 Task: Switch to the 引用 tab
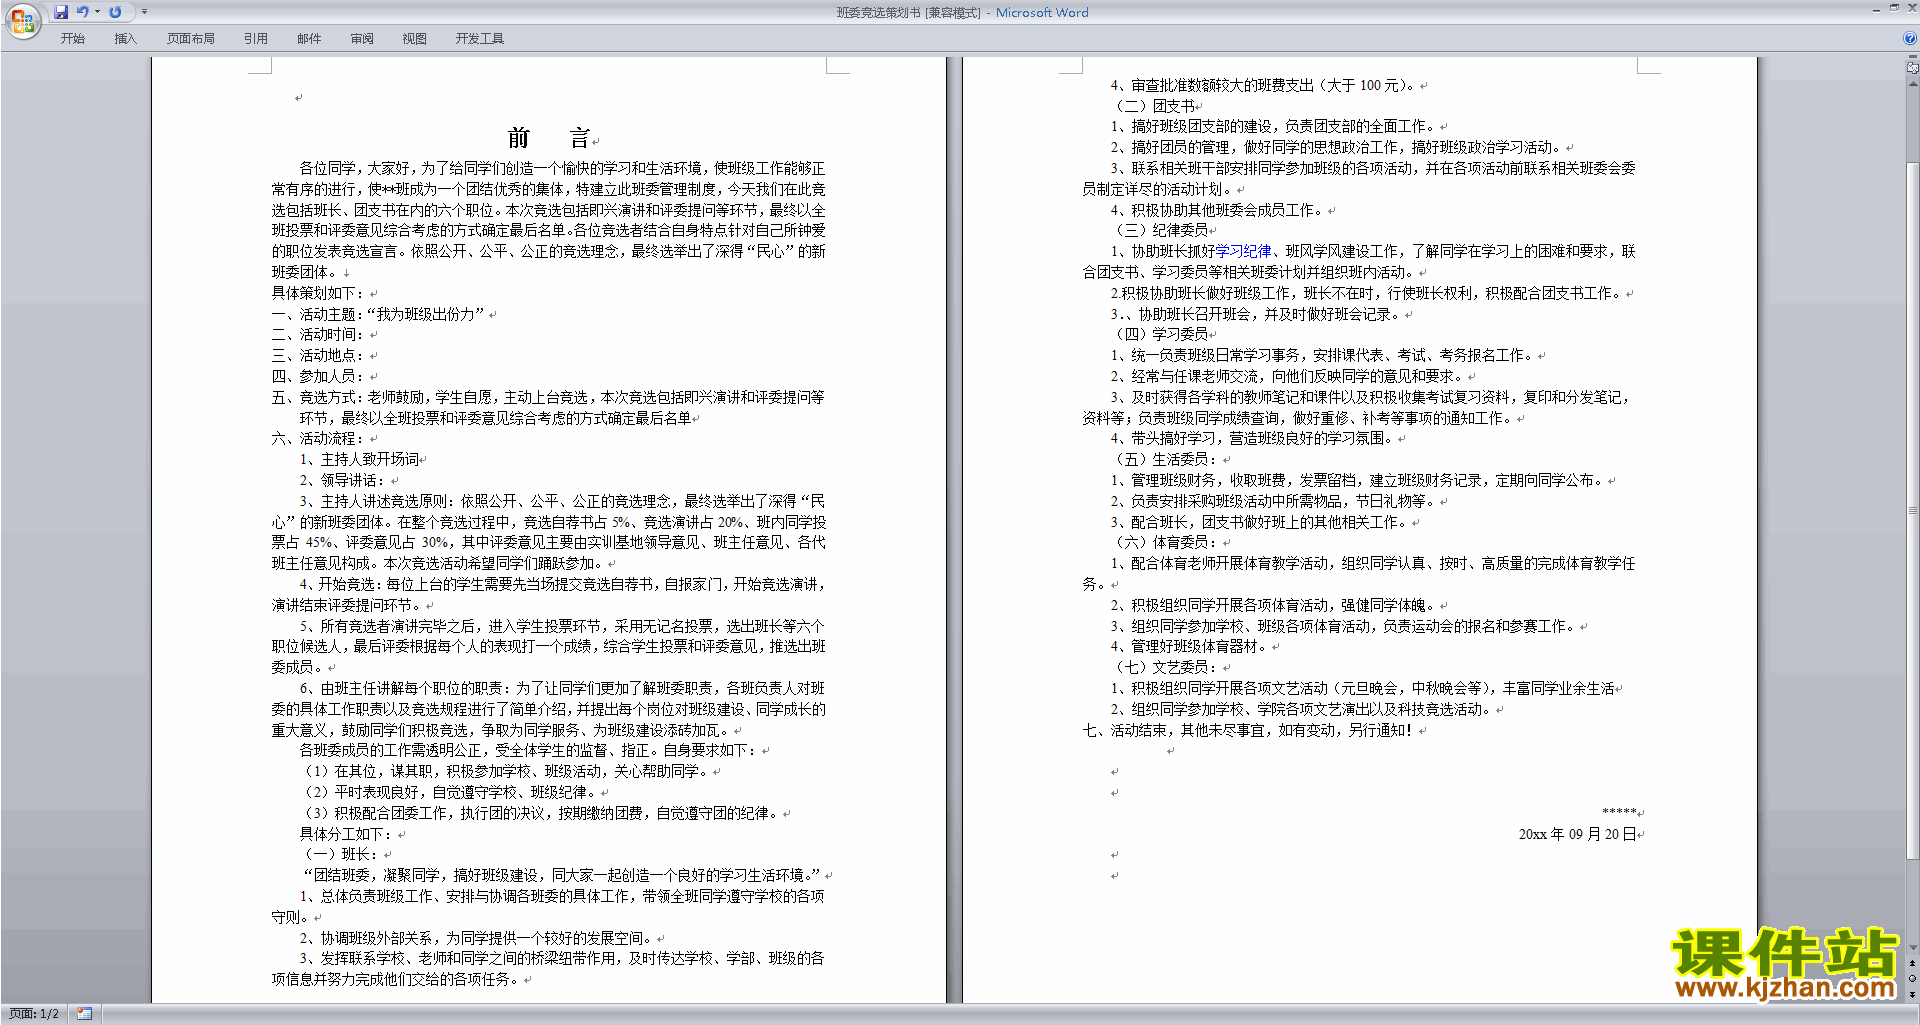[255, 39]
